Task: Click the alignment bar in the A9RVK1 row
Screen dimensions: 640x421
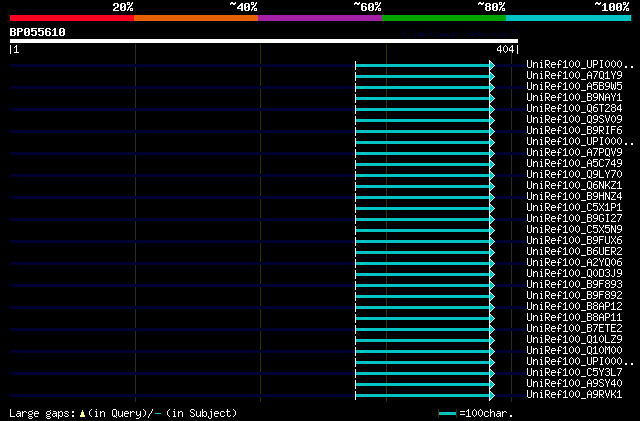Action: (422, 396)
